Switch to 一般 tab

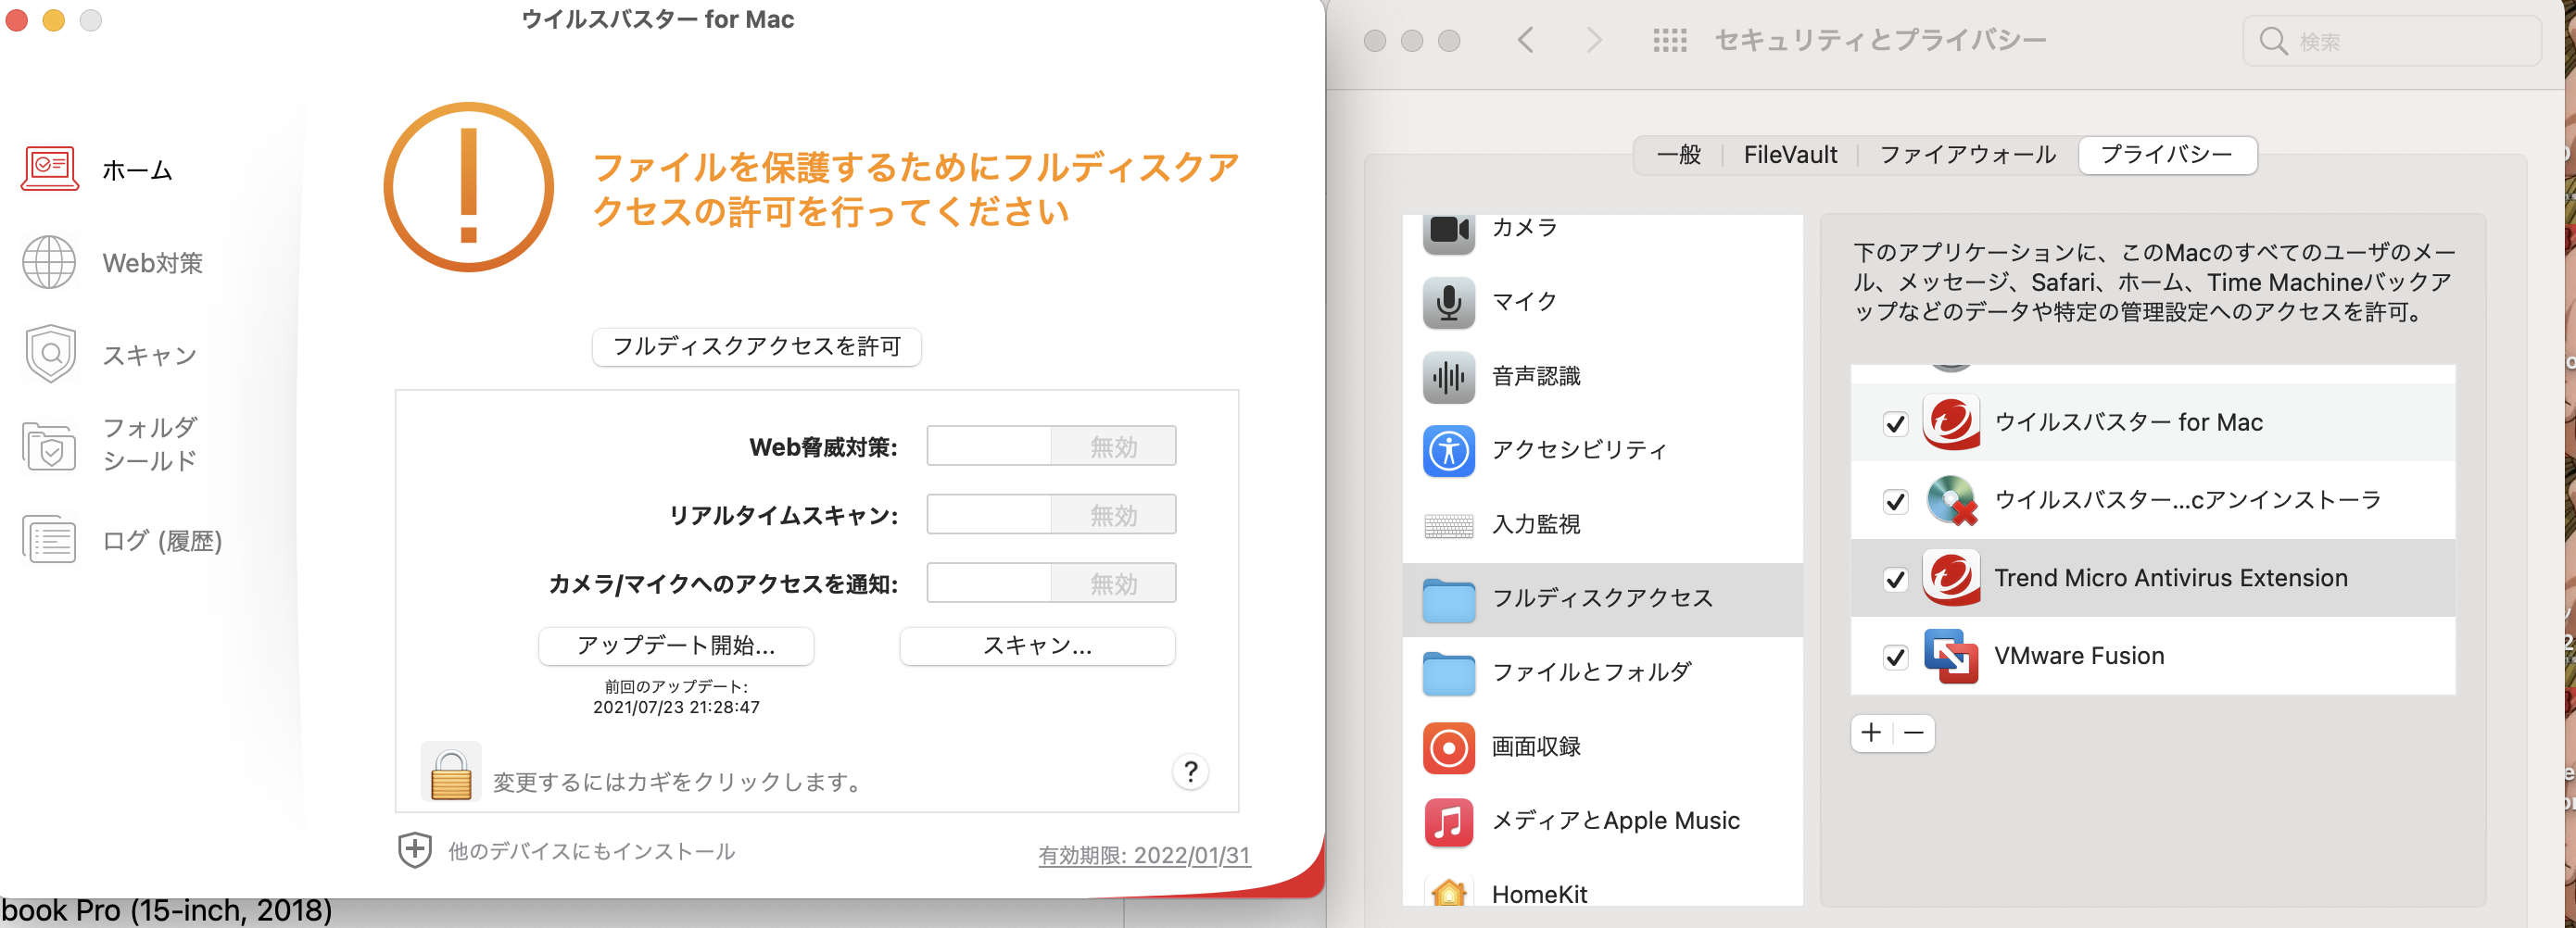click(1678, 155)
